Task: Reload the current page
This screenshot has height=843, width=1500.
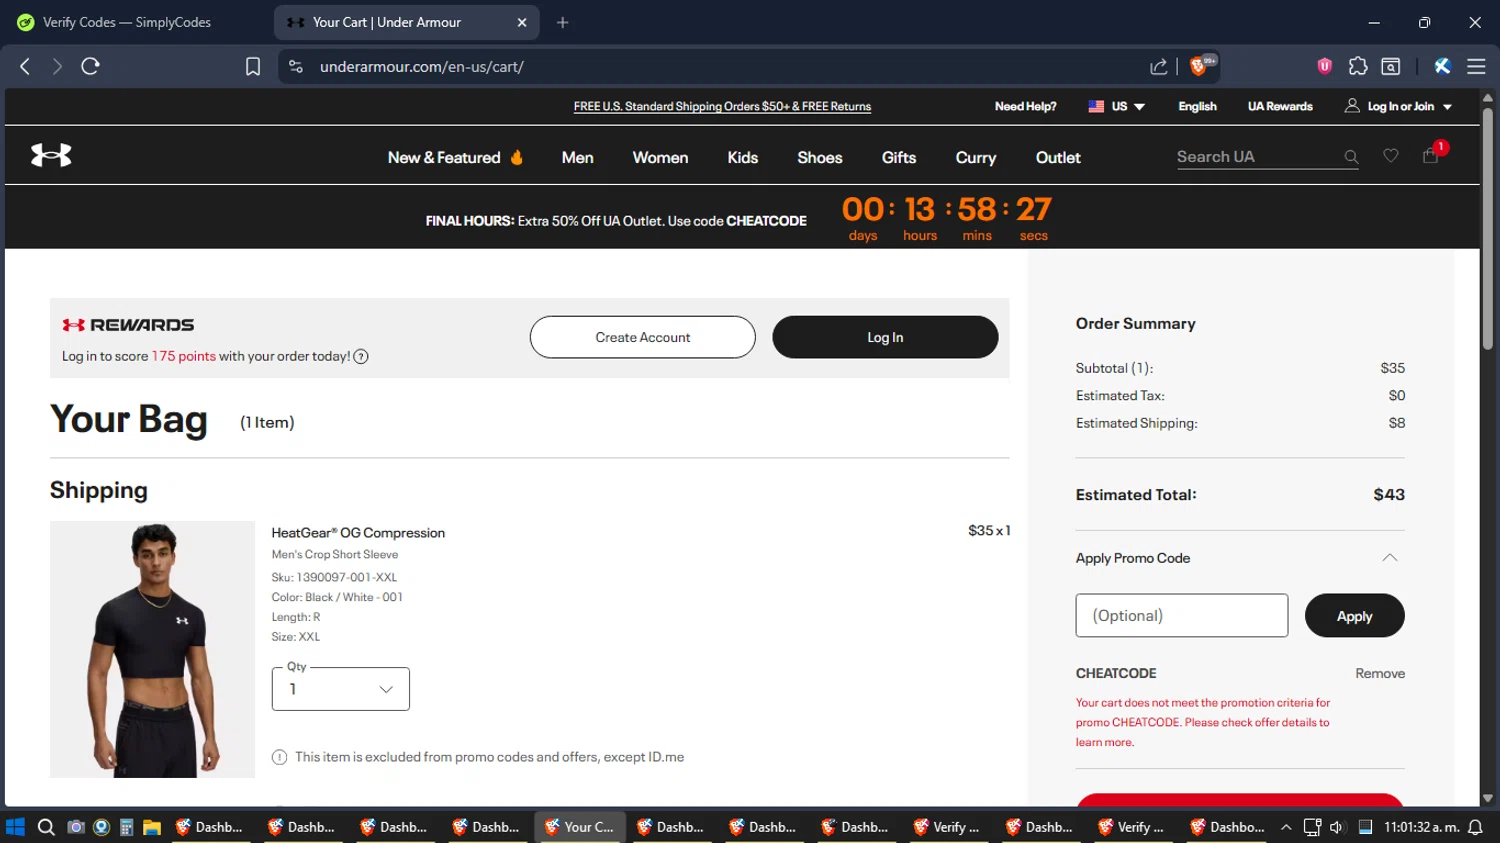Action: [x=90, y=66]
